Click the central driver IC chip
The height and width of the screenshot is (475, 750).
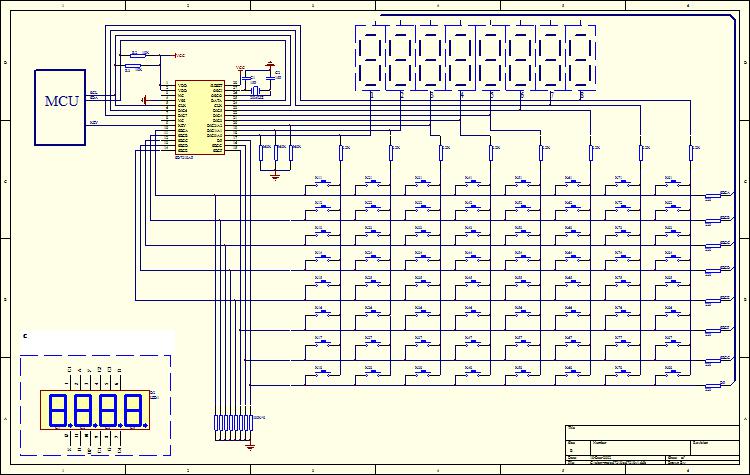click(x=199, y=118)
